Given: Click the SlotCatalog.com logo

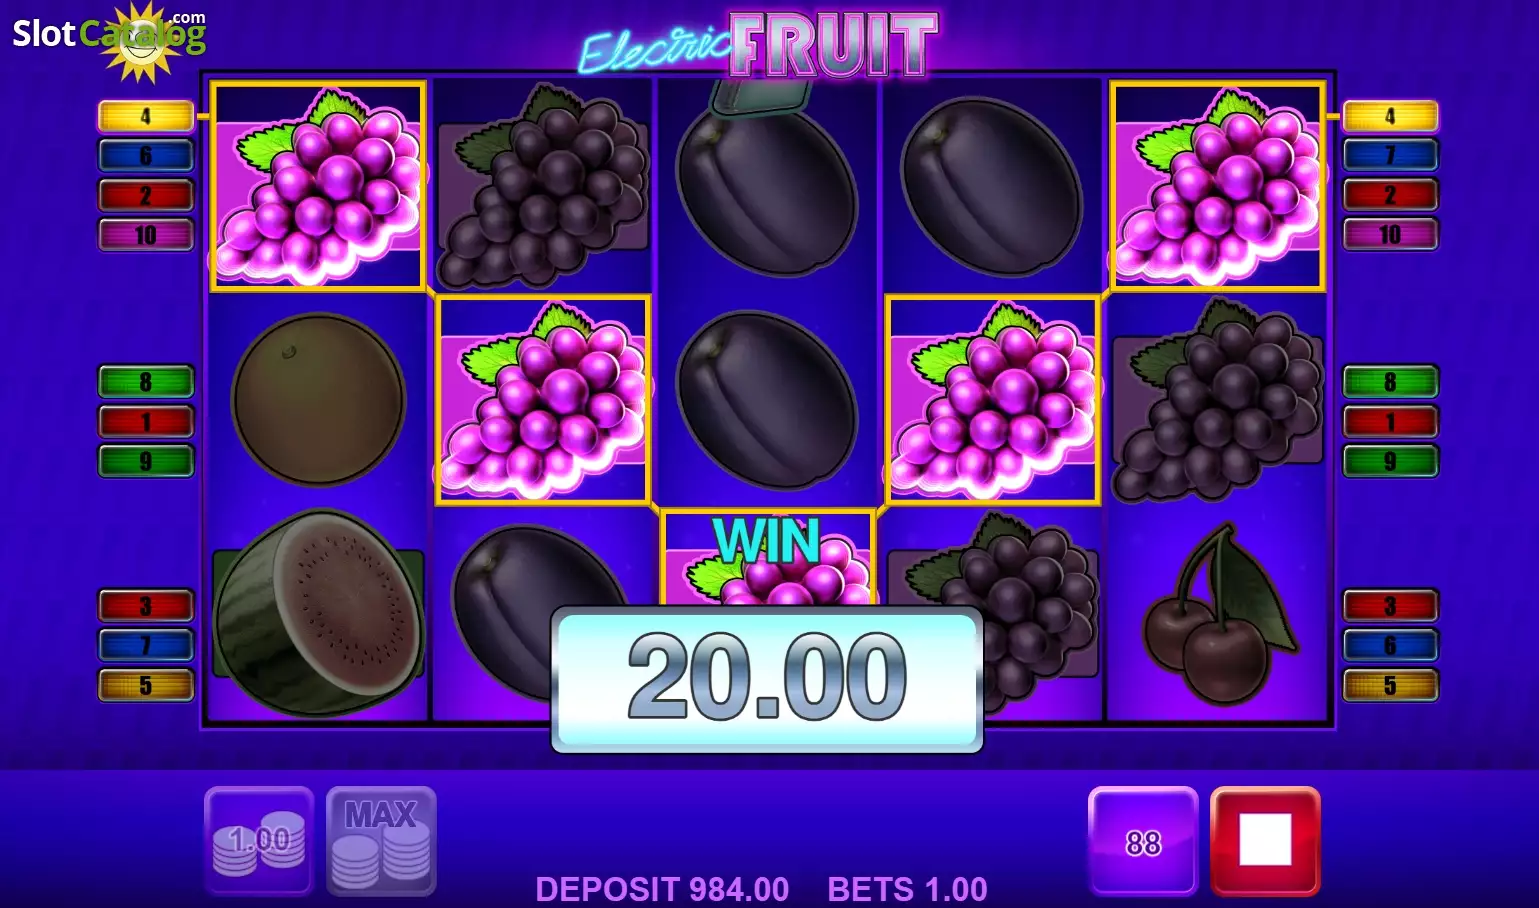Looking at the screenshot, I should click(x=109, y=38).
